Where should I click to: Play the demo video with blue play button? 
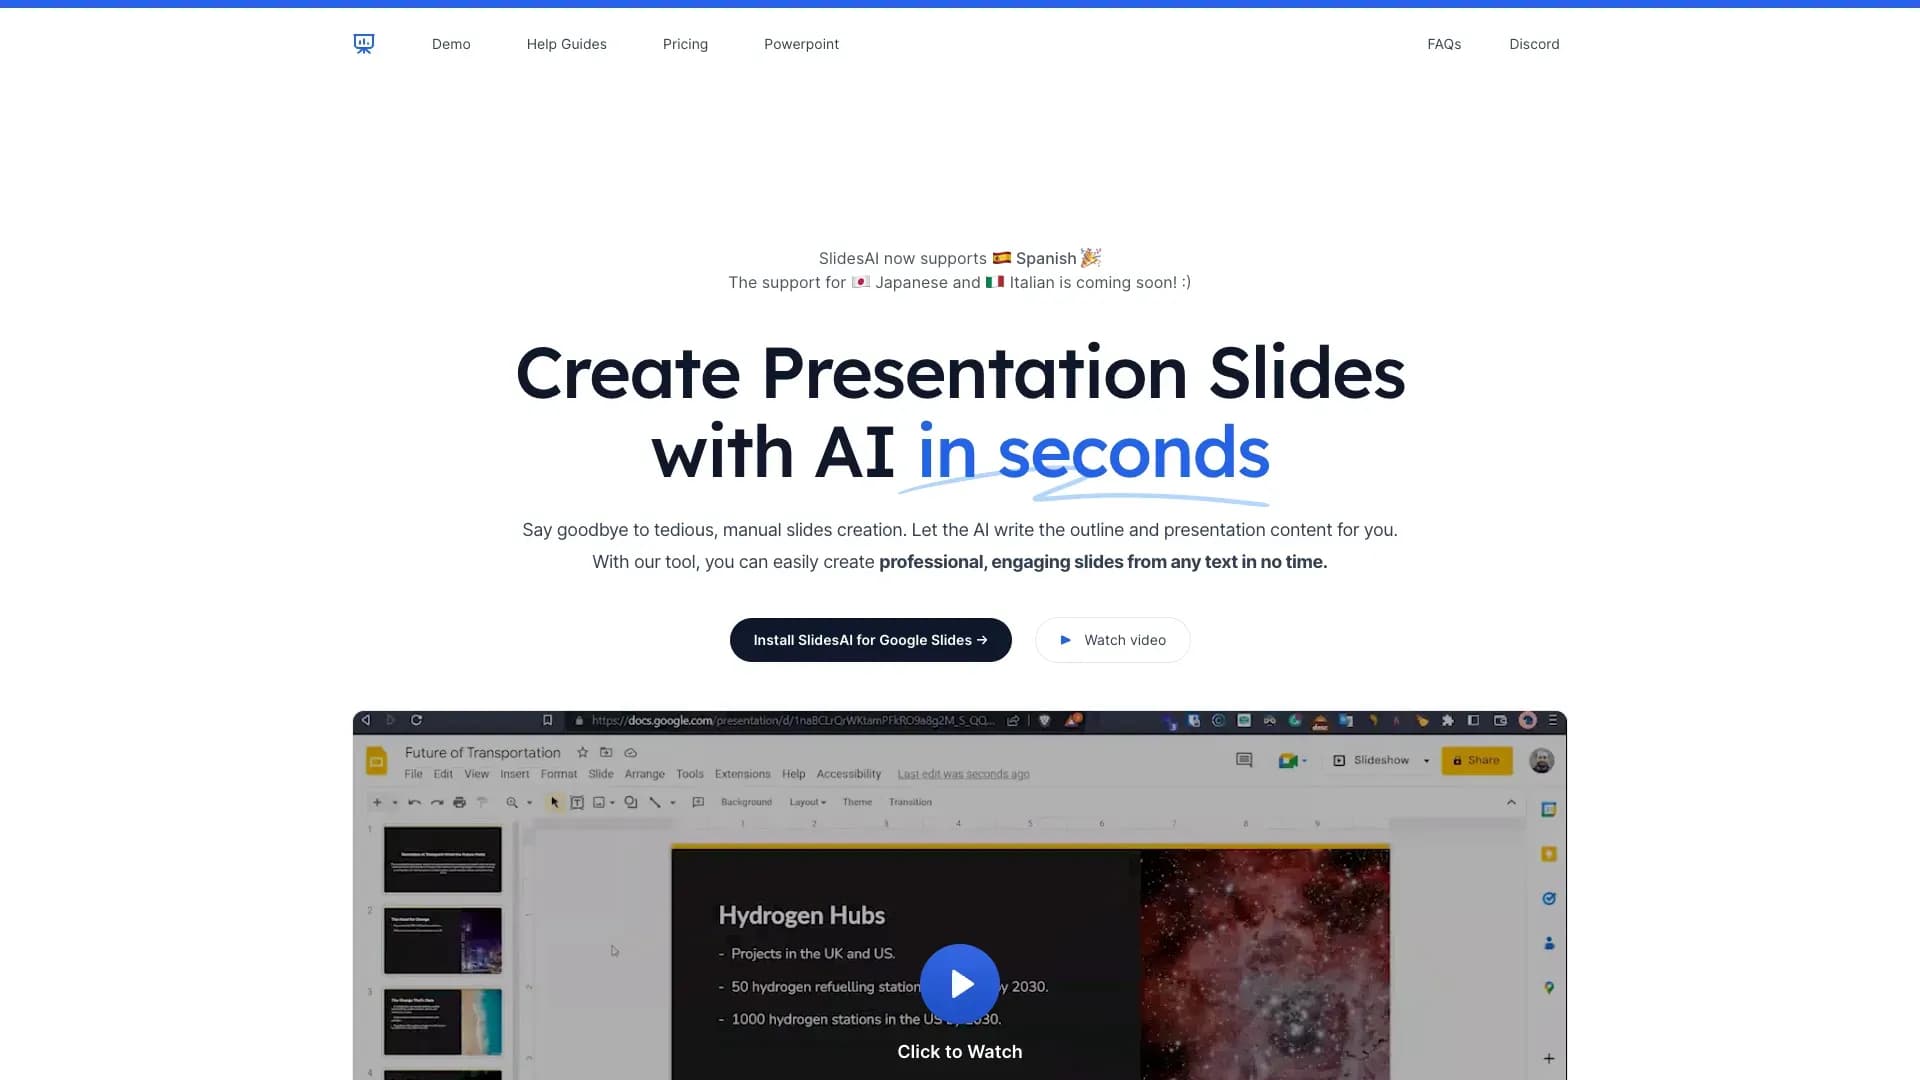point(960,984)
